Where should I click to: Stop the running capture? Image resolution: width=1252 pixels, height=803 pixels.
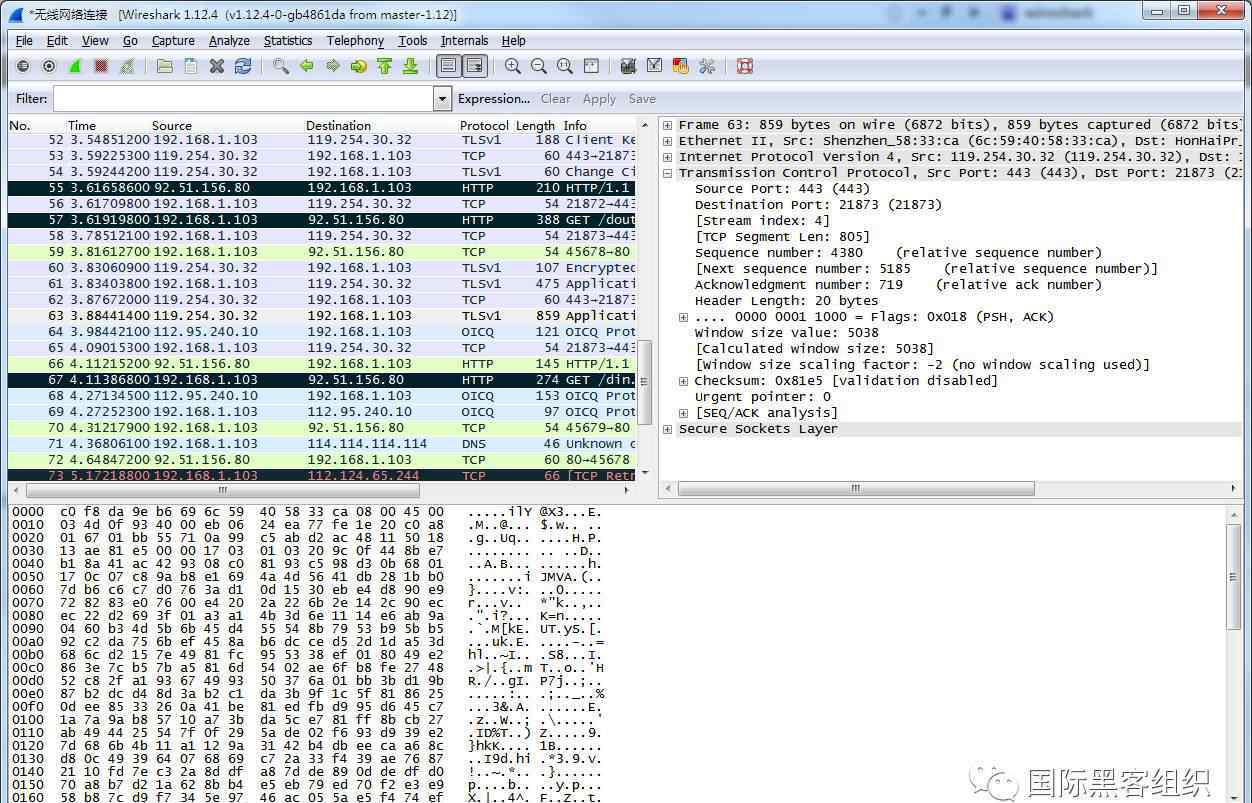pyautogui.click(x=101, y=66)
